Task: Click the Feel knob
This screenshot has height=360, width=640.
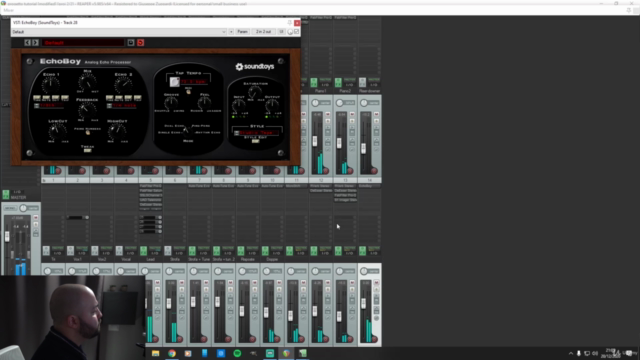Action: [204, 102]
